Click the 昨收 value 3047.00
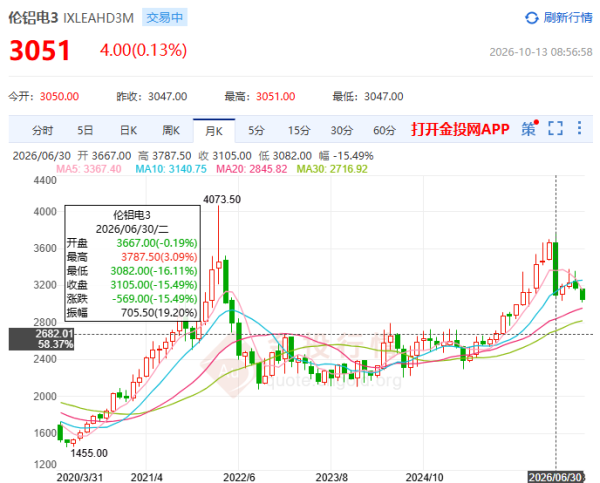This screenshot has width=600, height=483. pos(168,96)
